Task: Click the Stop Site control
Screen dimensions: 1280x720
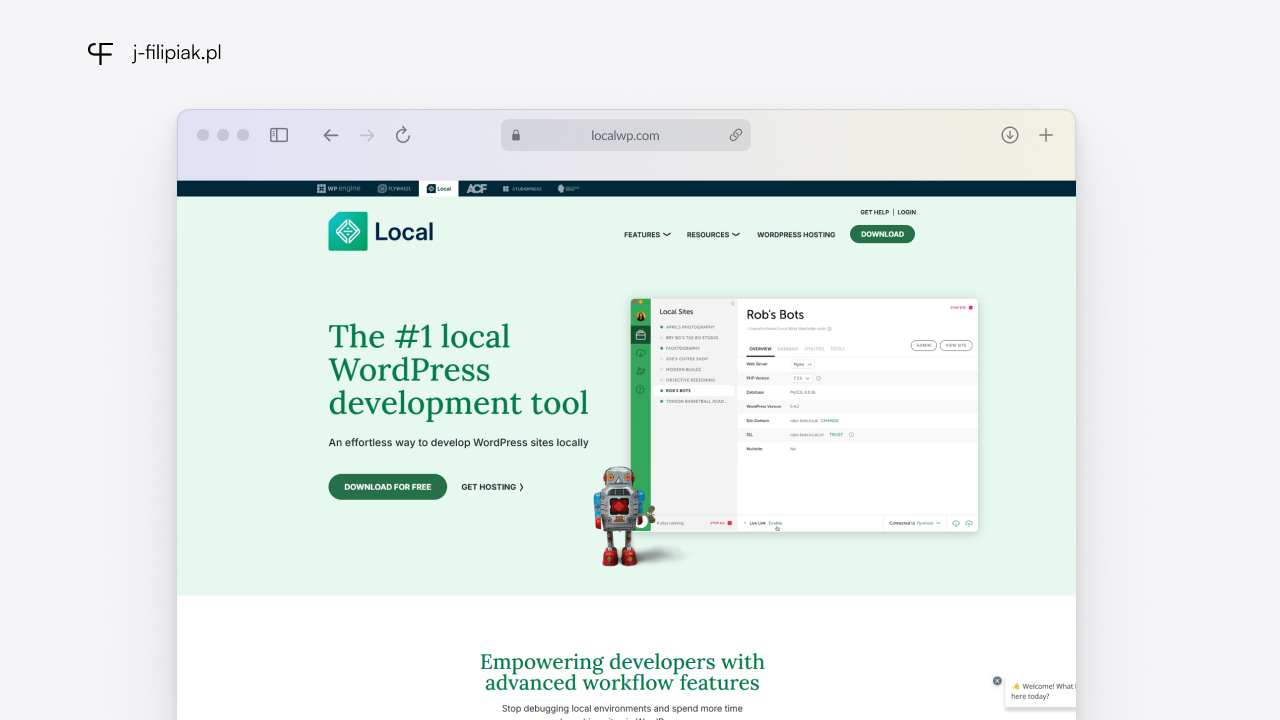Action: pos(962,307)
